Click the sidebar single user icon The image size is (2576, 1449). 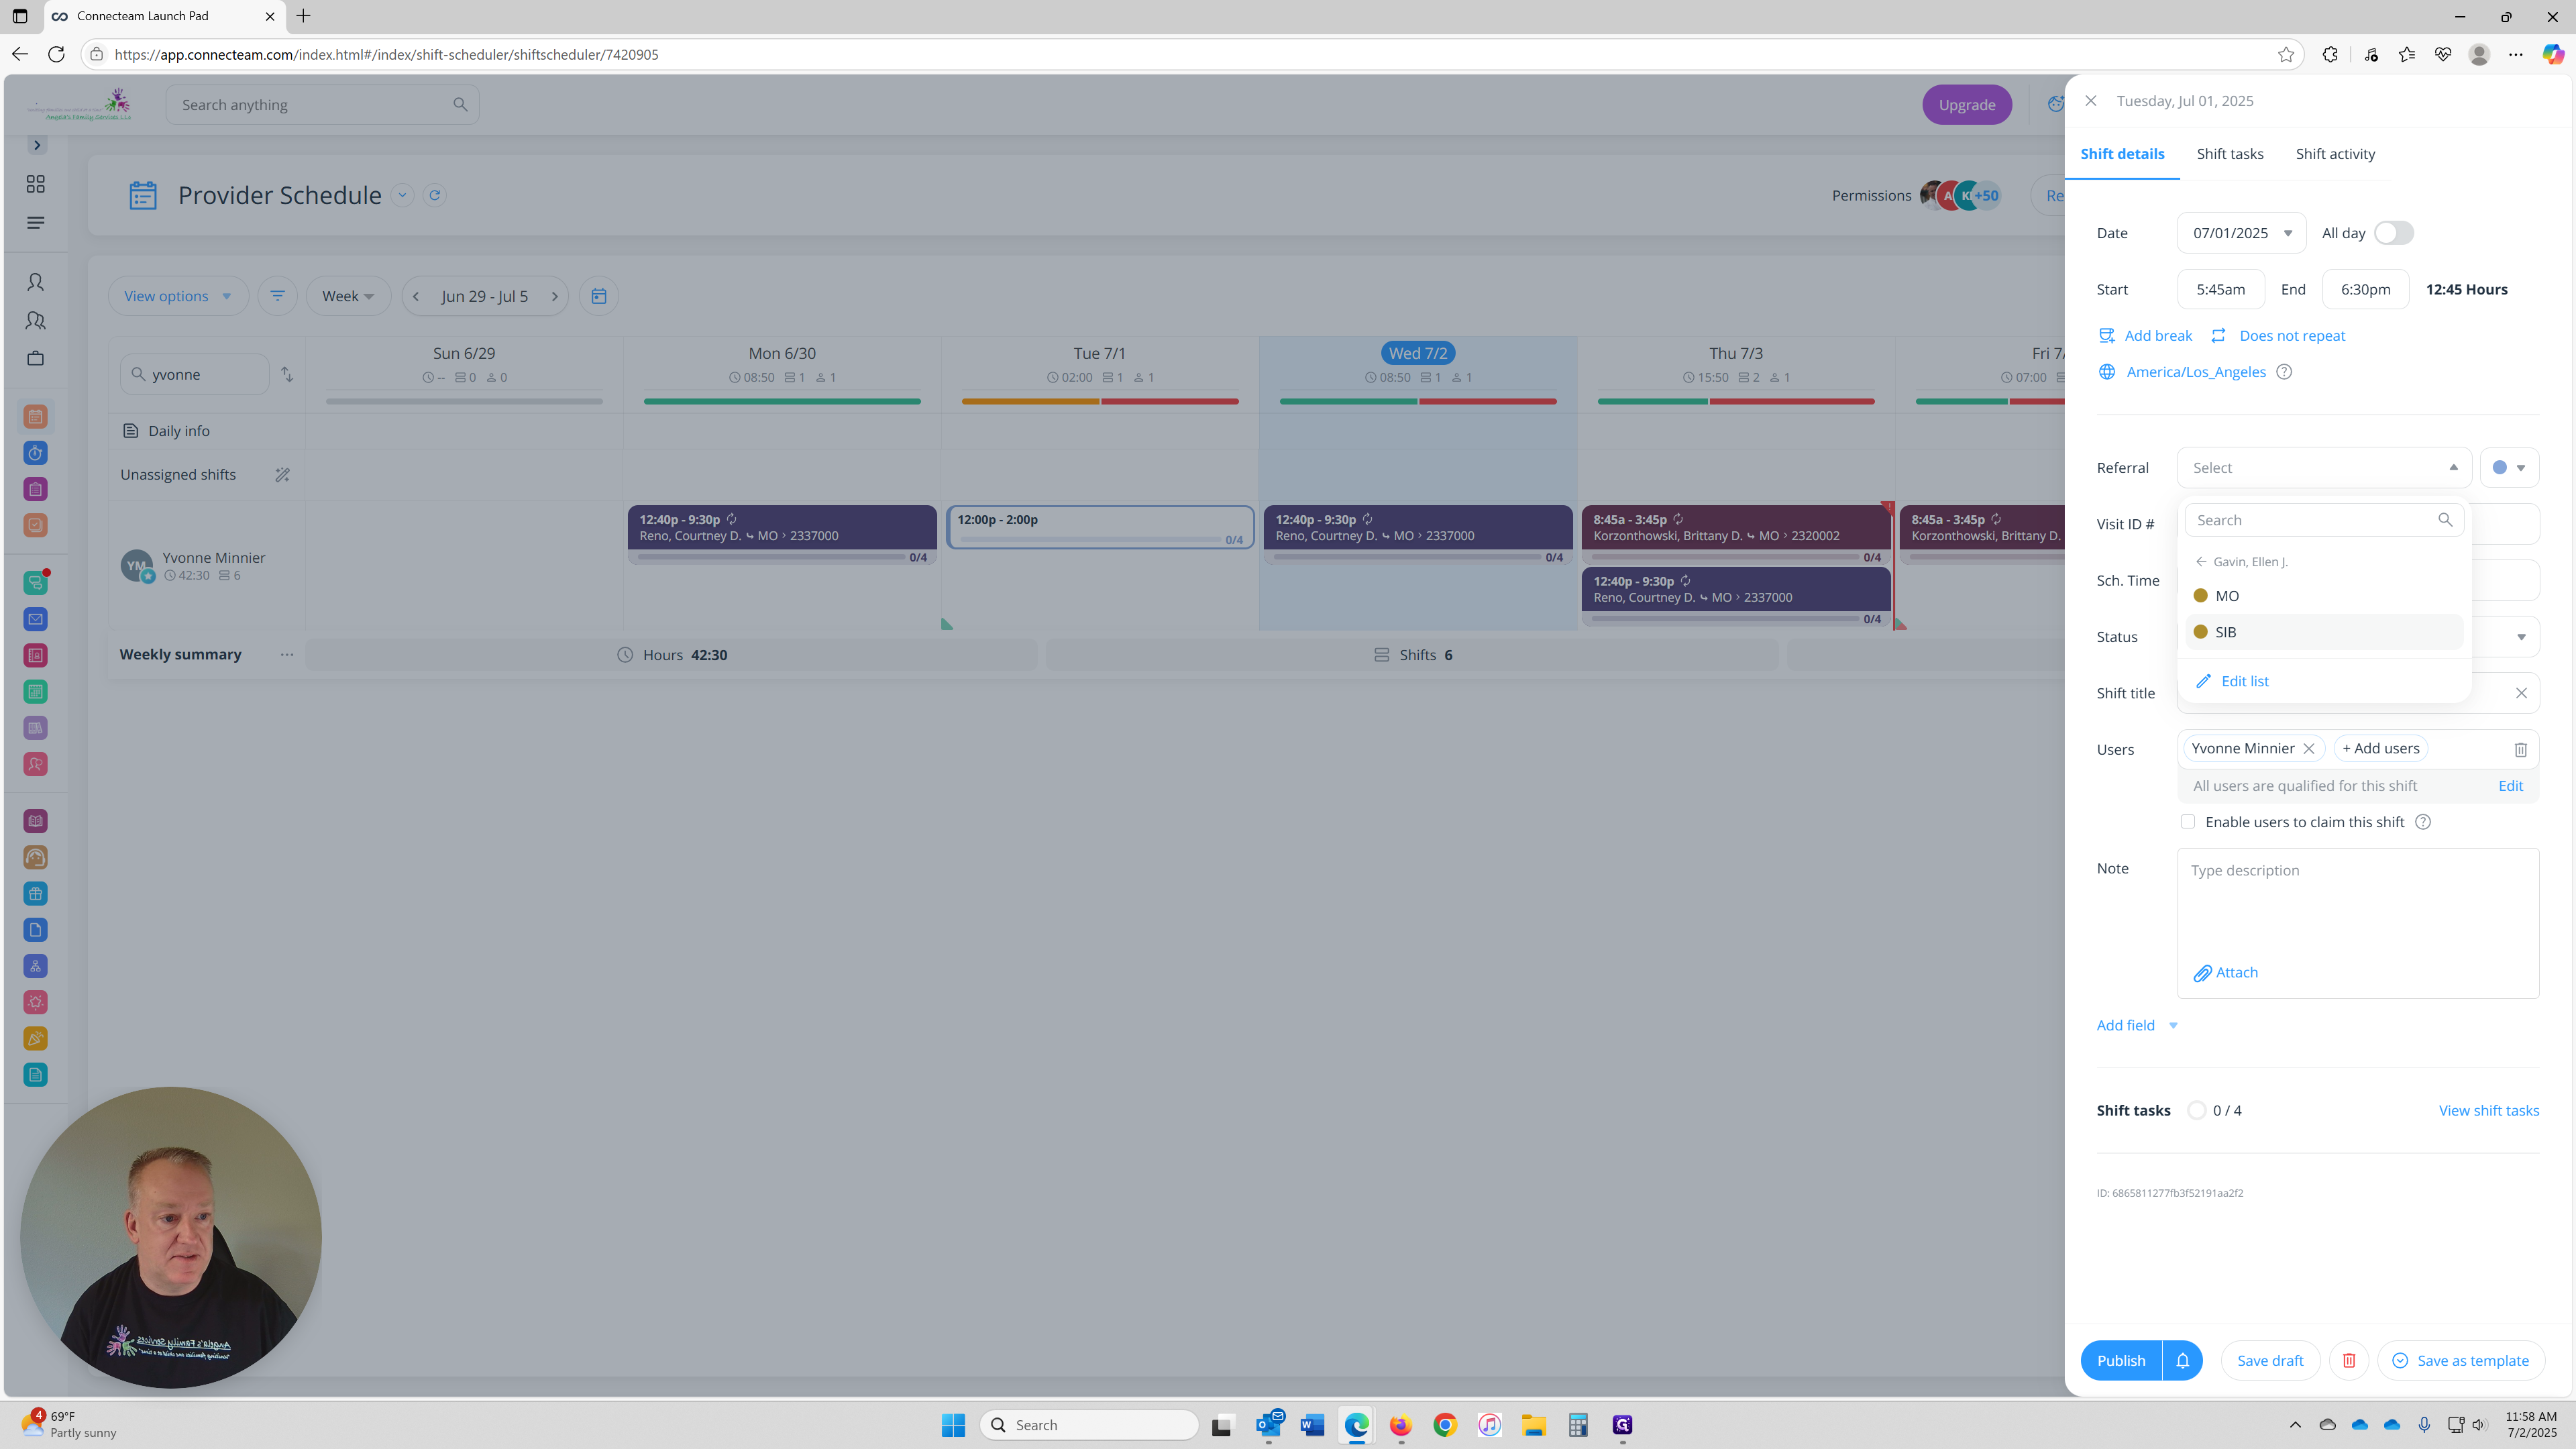(x=36, y=282)
